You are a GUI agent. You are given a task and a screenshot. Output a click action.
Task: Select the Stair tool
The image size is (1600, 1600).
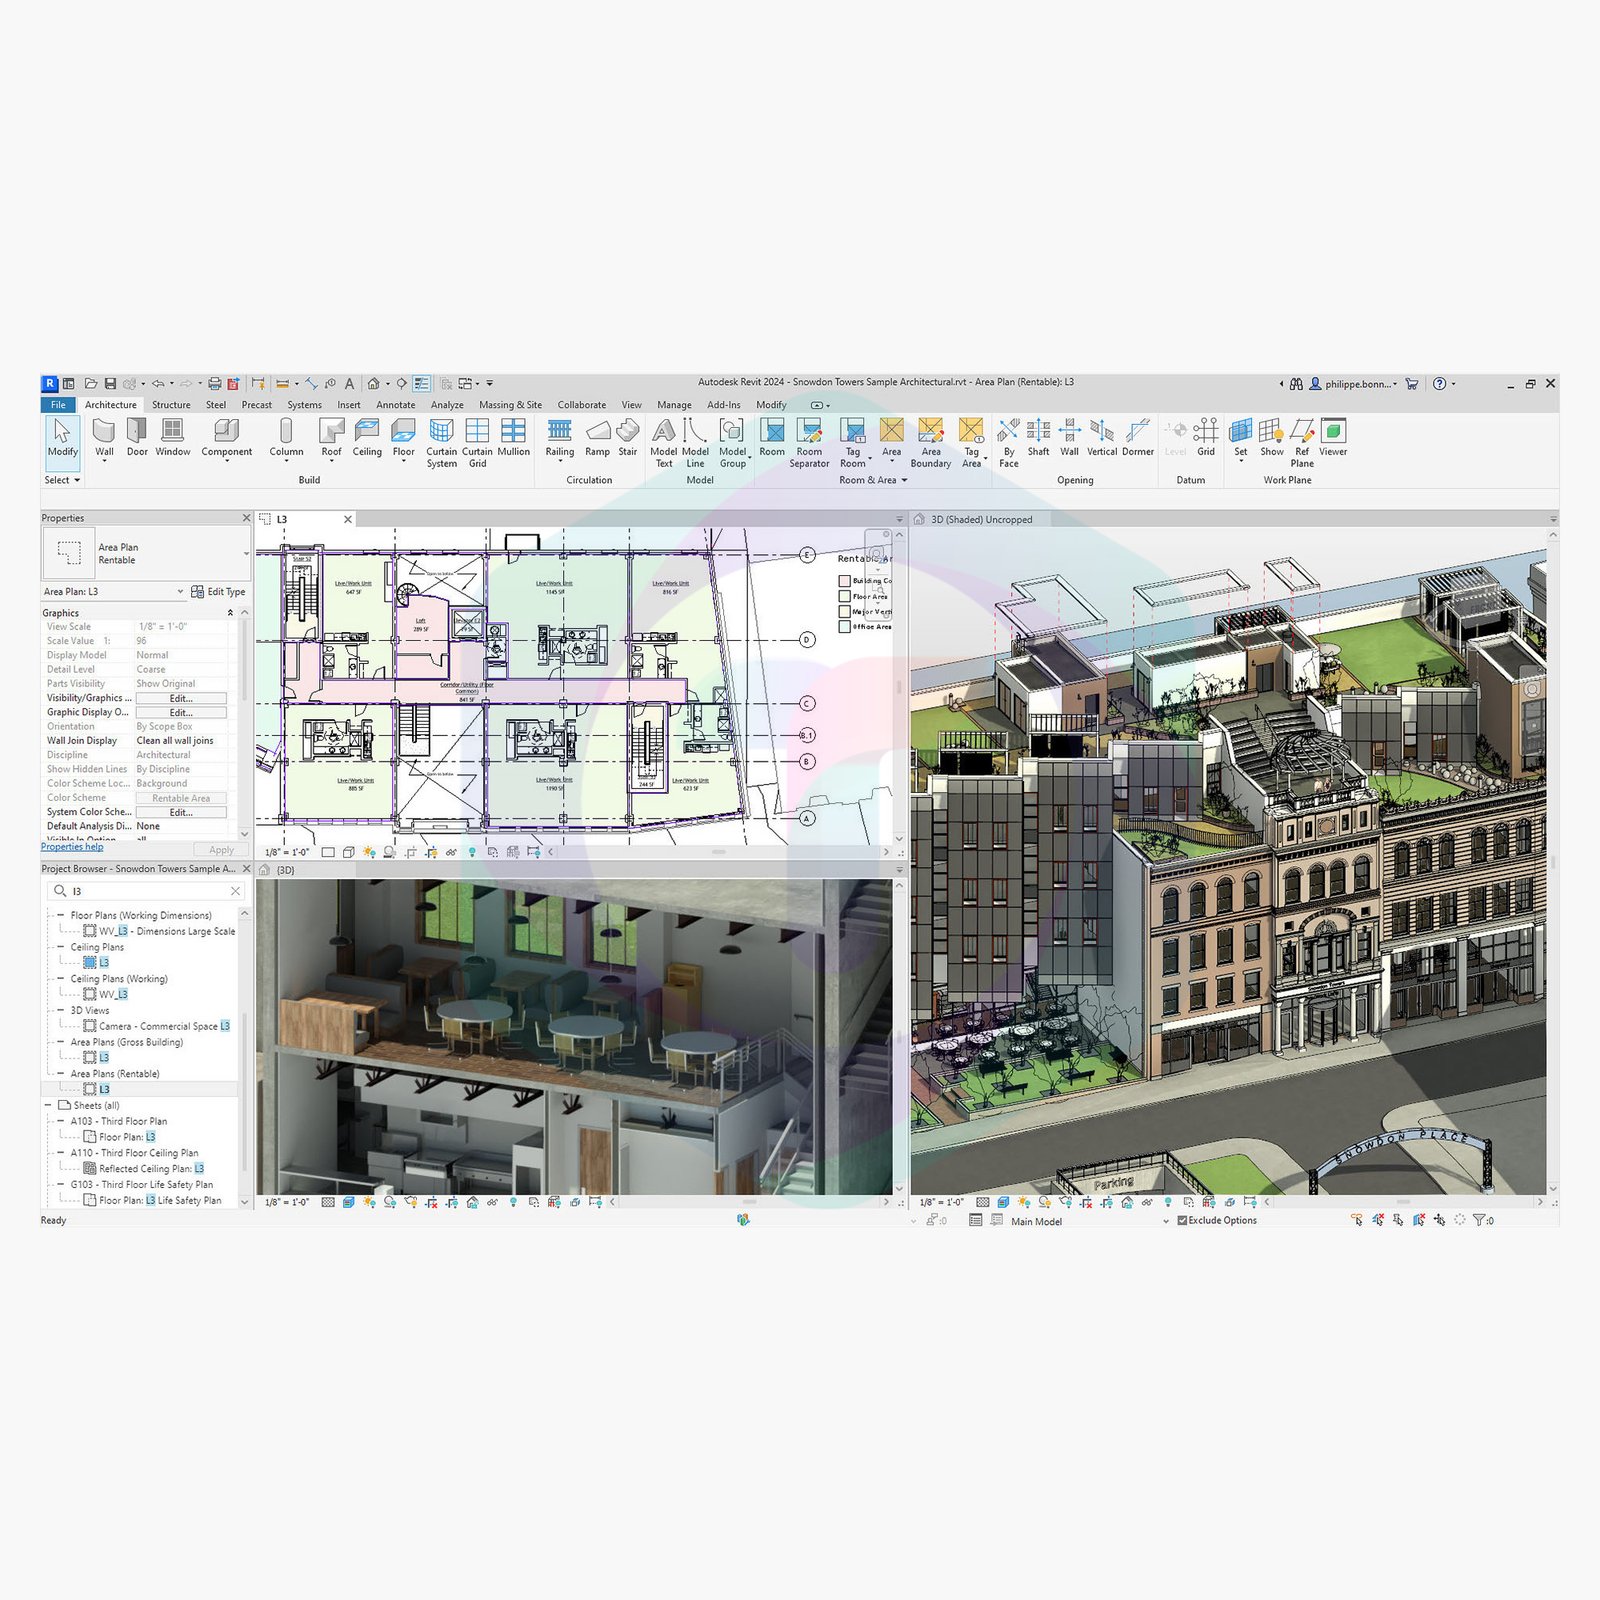(x=627, y=439)
